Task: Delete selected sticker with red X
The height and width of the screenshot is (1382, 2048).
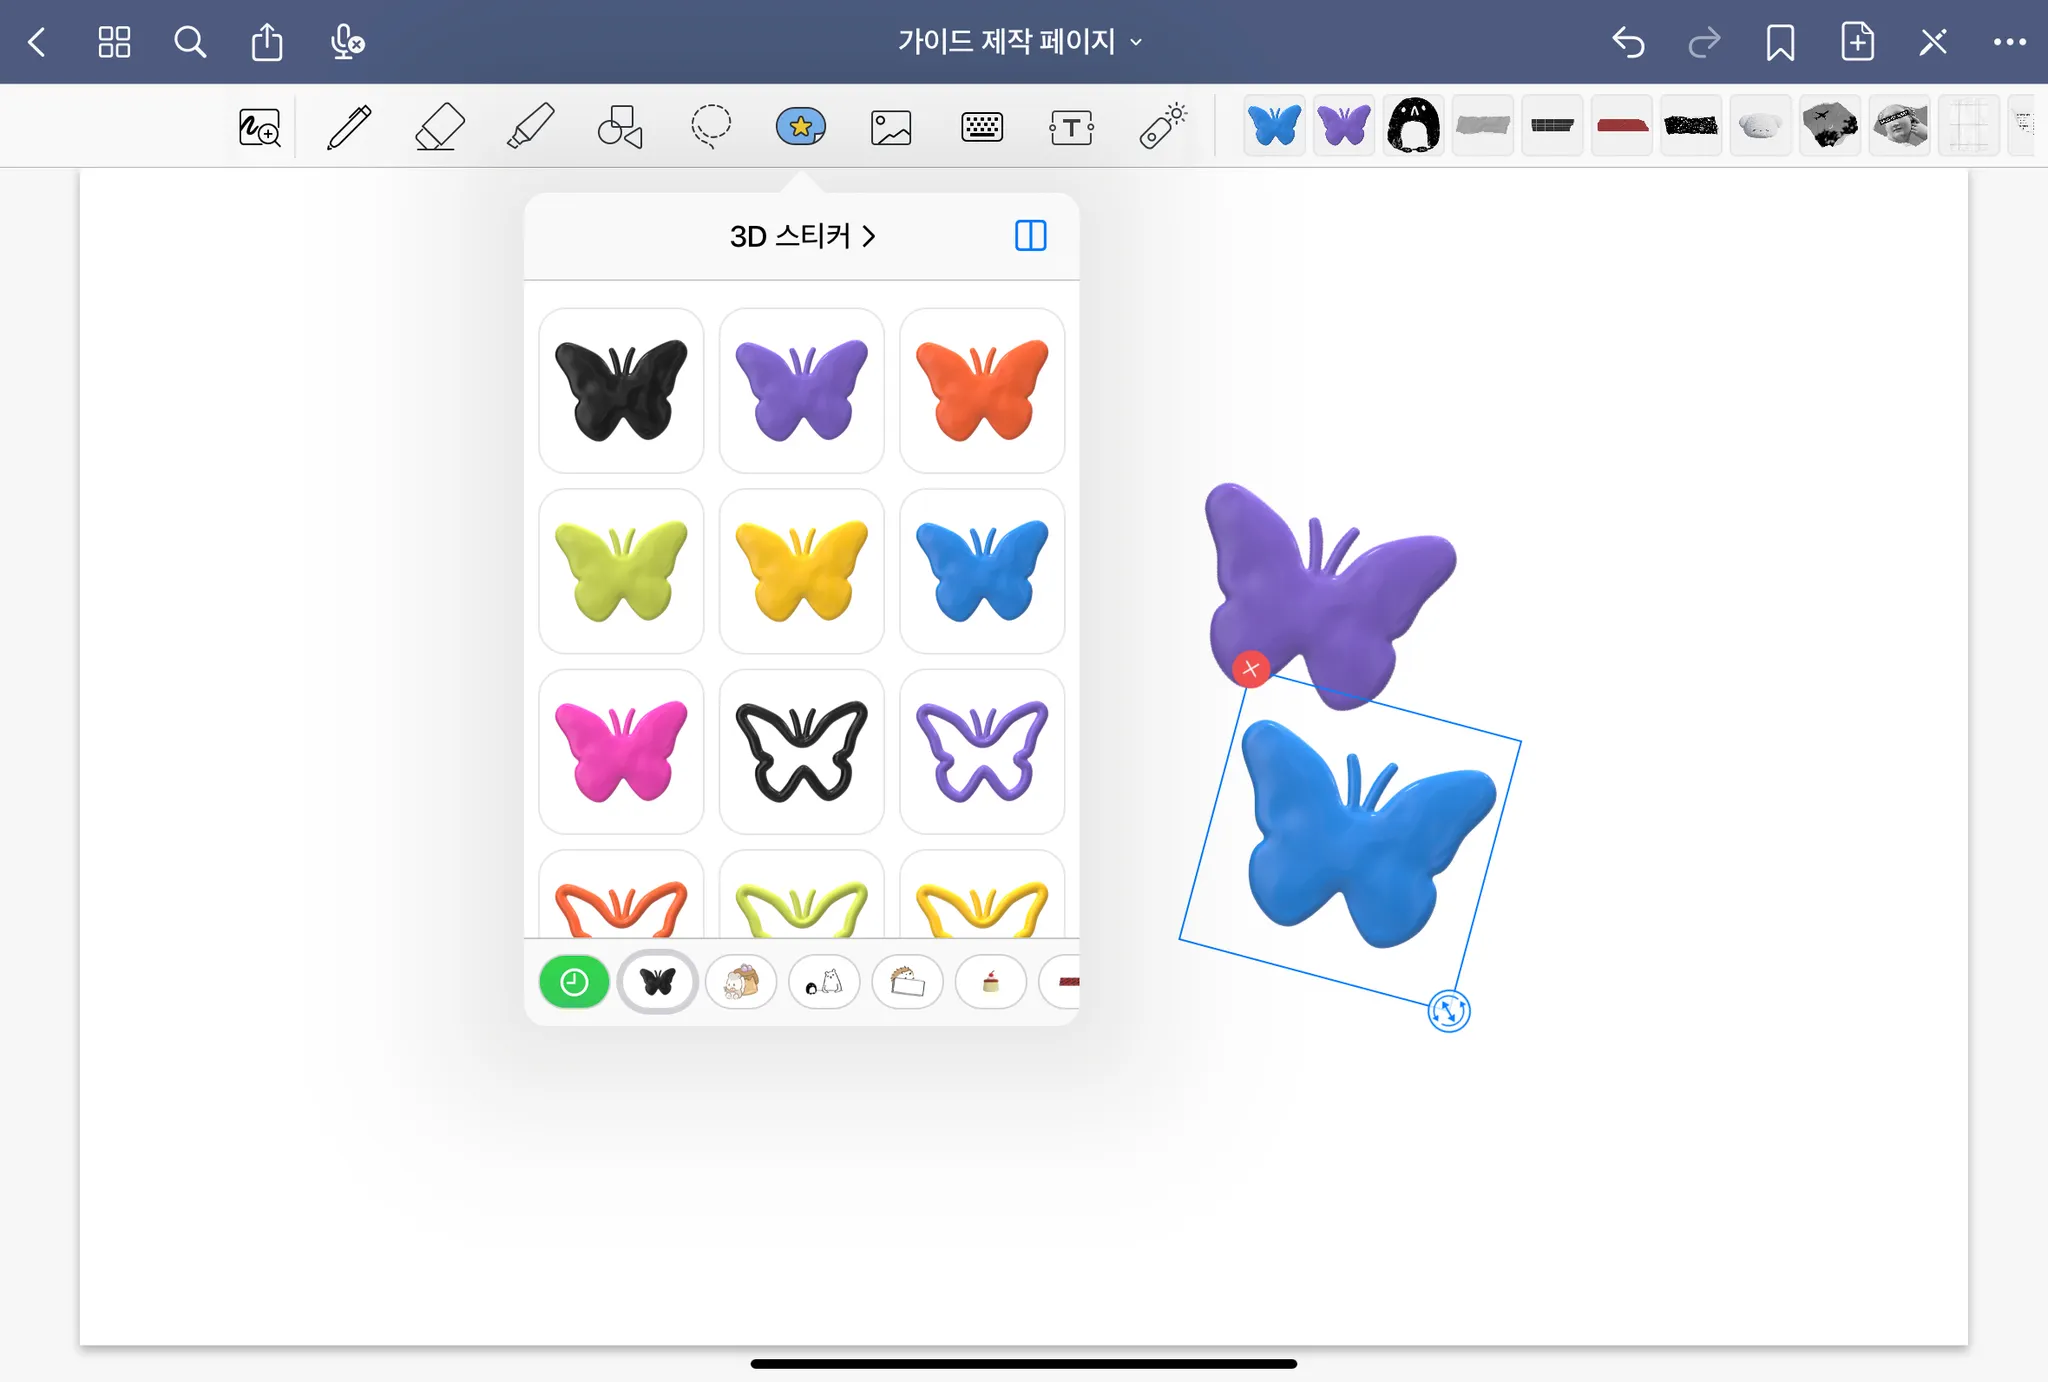Action: point(1251,668)
